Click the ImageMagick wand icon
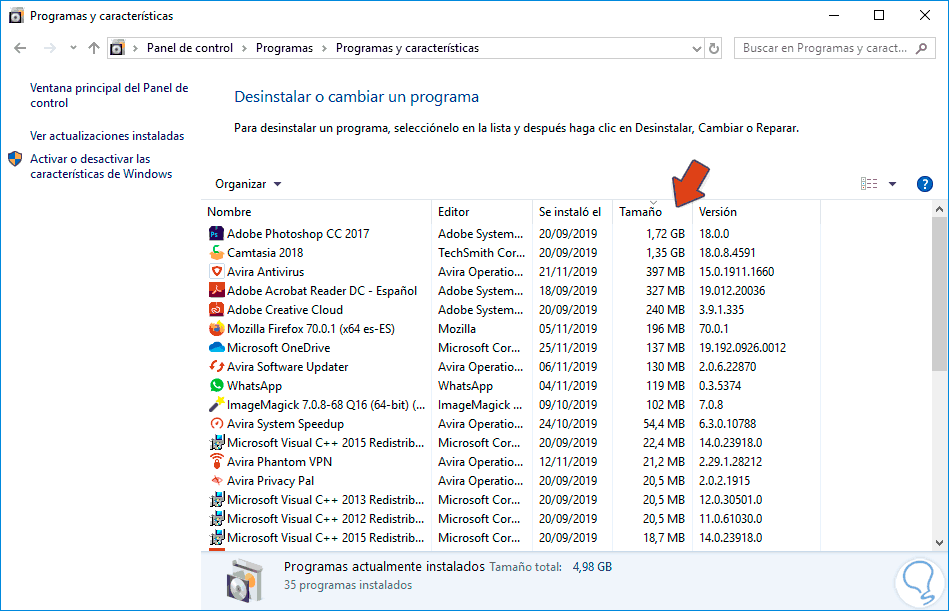The image size is (949, 611). pos(216,404)
